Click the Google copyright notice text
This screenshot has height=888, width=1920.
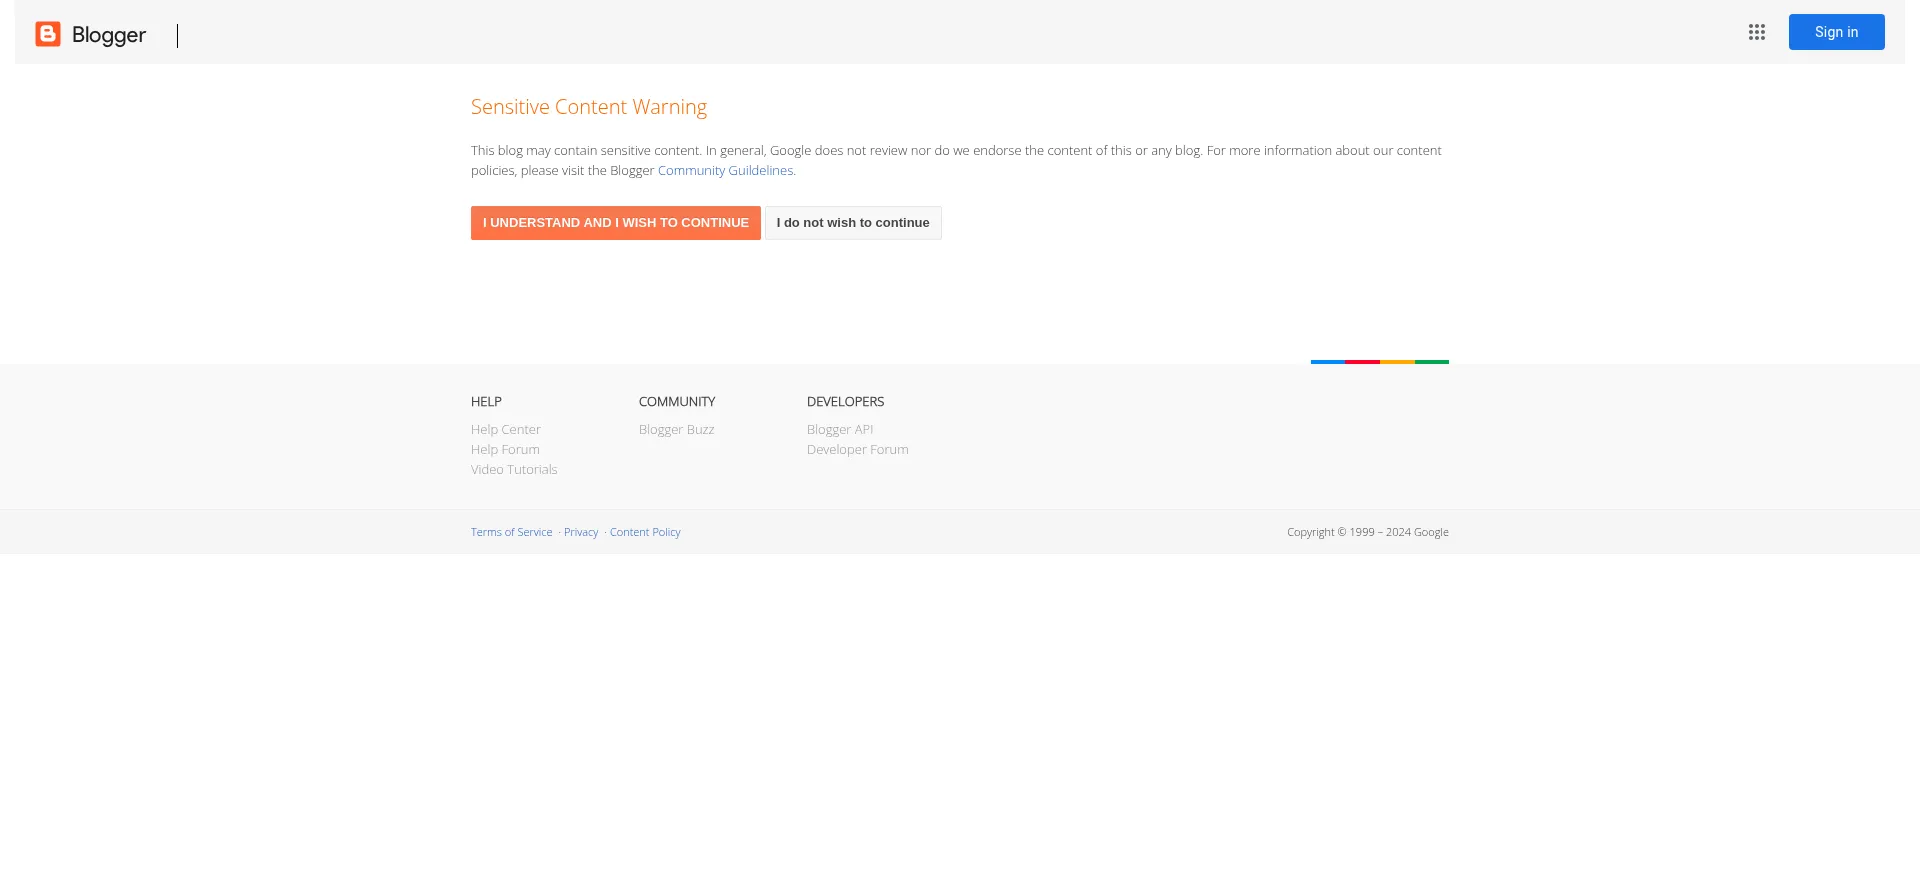[x=1367, y=533]
